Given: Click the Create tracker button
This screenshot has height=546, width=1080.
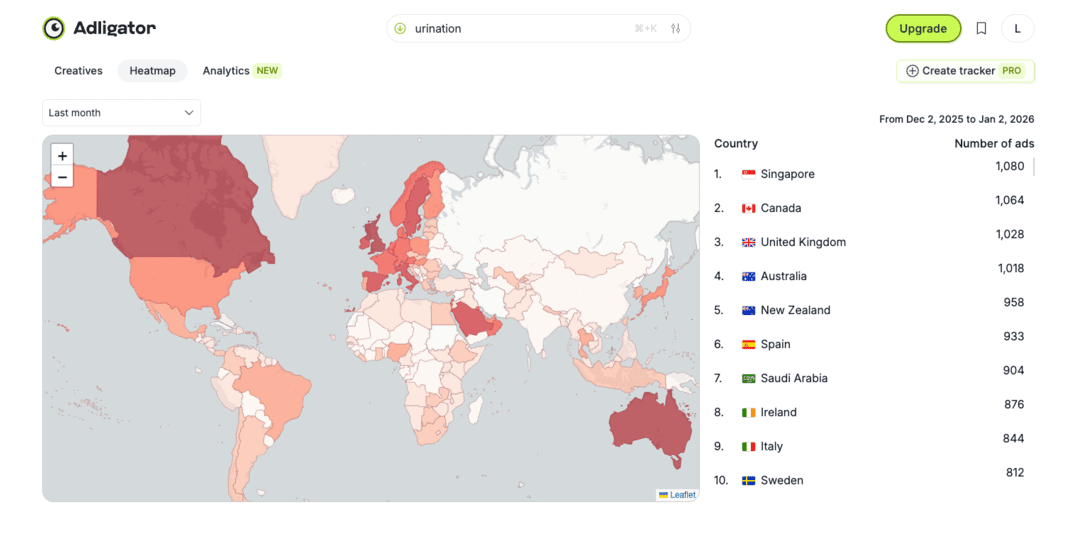Looking at the screenshot, I should [x=965, y=71].
